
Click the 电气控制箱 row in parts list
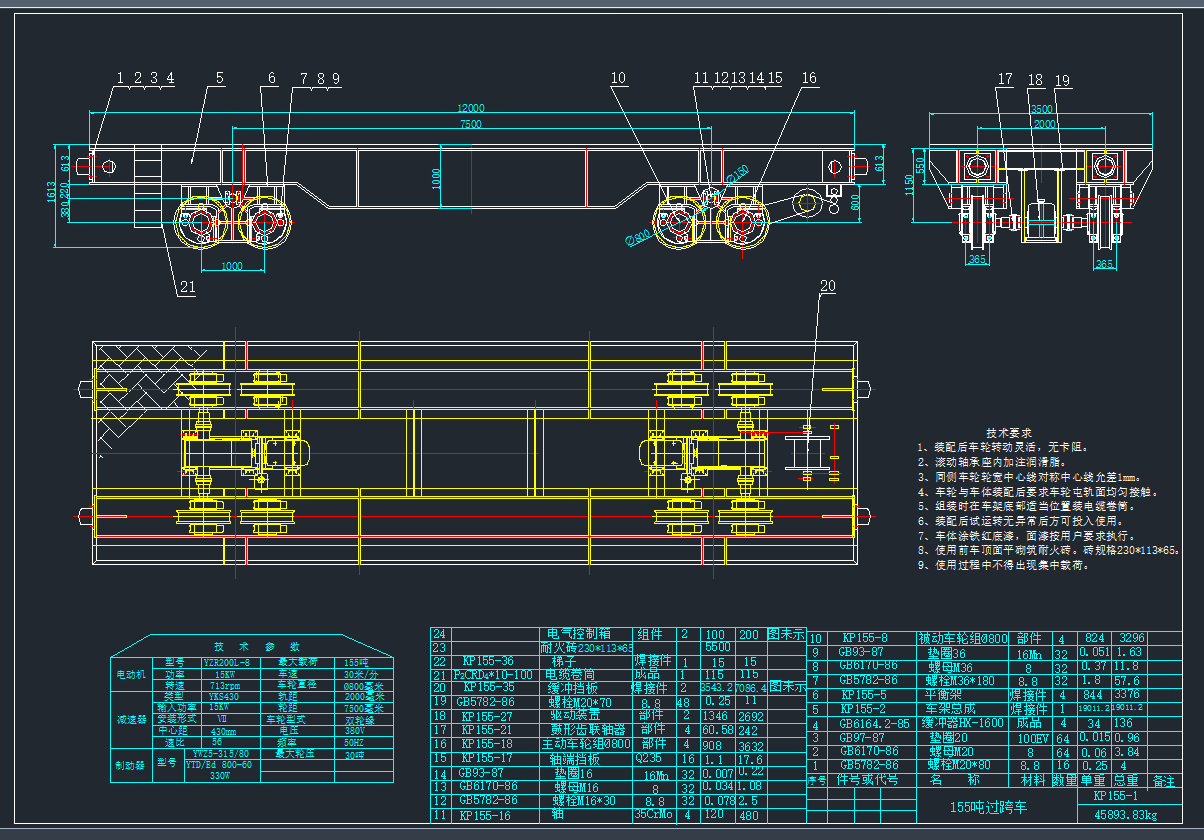point(586,634)
